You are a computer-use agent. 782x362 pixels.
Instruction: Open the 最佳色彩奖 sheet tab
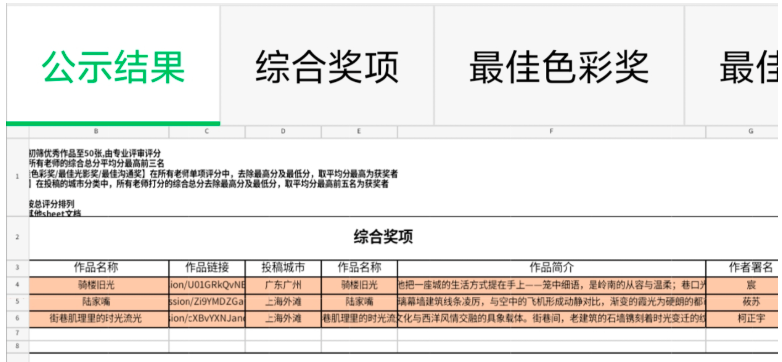[x=559, y=65]
